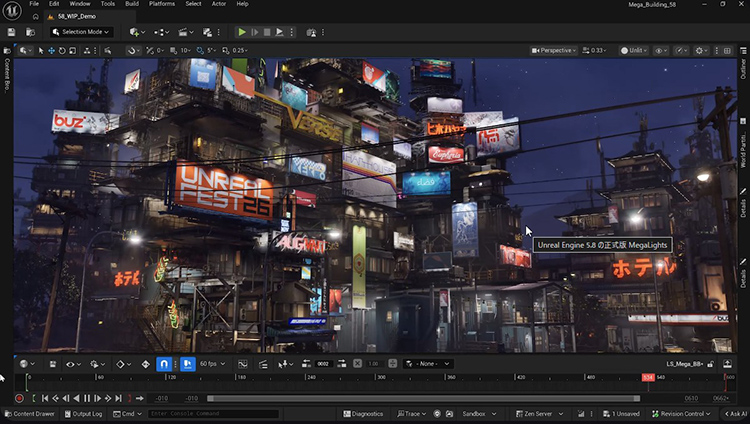Click the Skip frame button beside Play
Screen dimensions: 750x424
coord(255,32)
